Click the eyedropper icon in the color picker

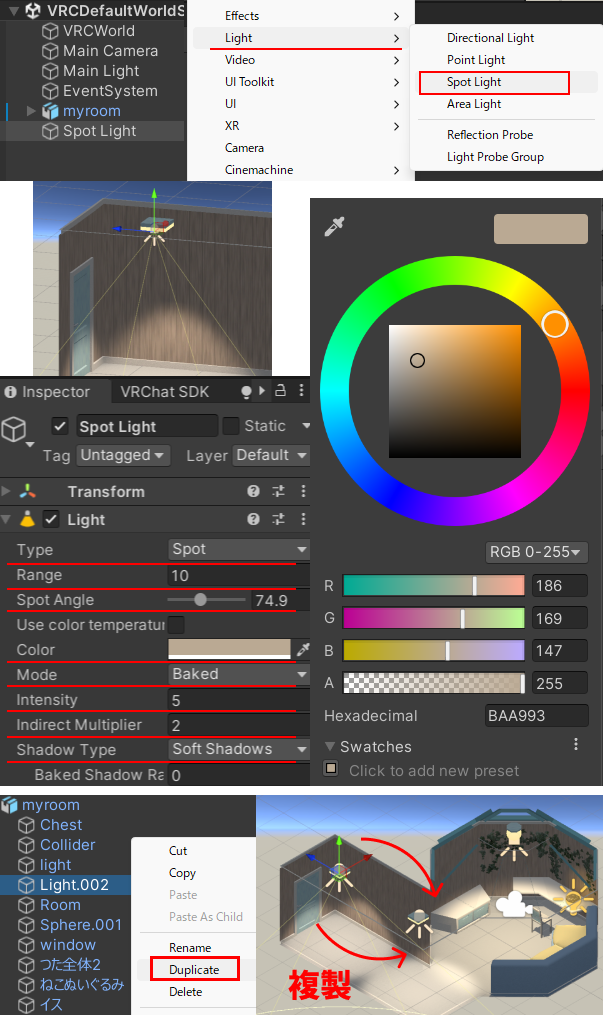click(334, 228)
